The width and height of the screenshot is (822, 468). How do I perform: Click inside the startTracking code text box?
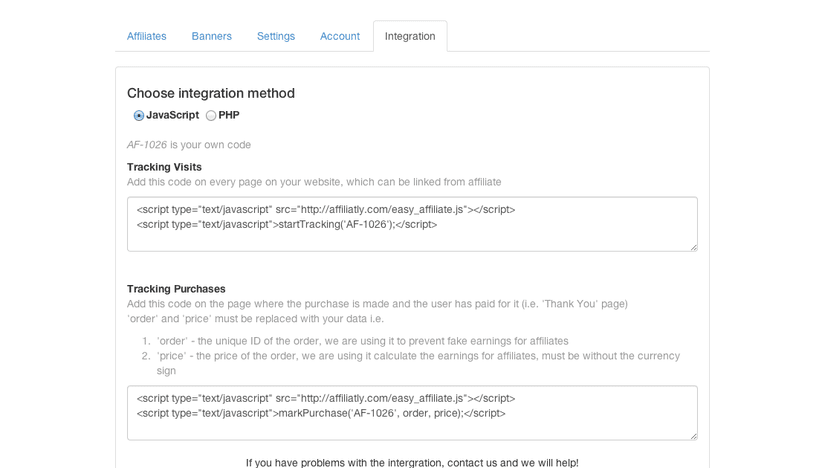pos(411,224)
